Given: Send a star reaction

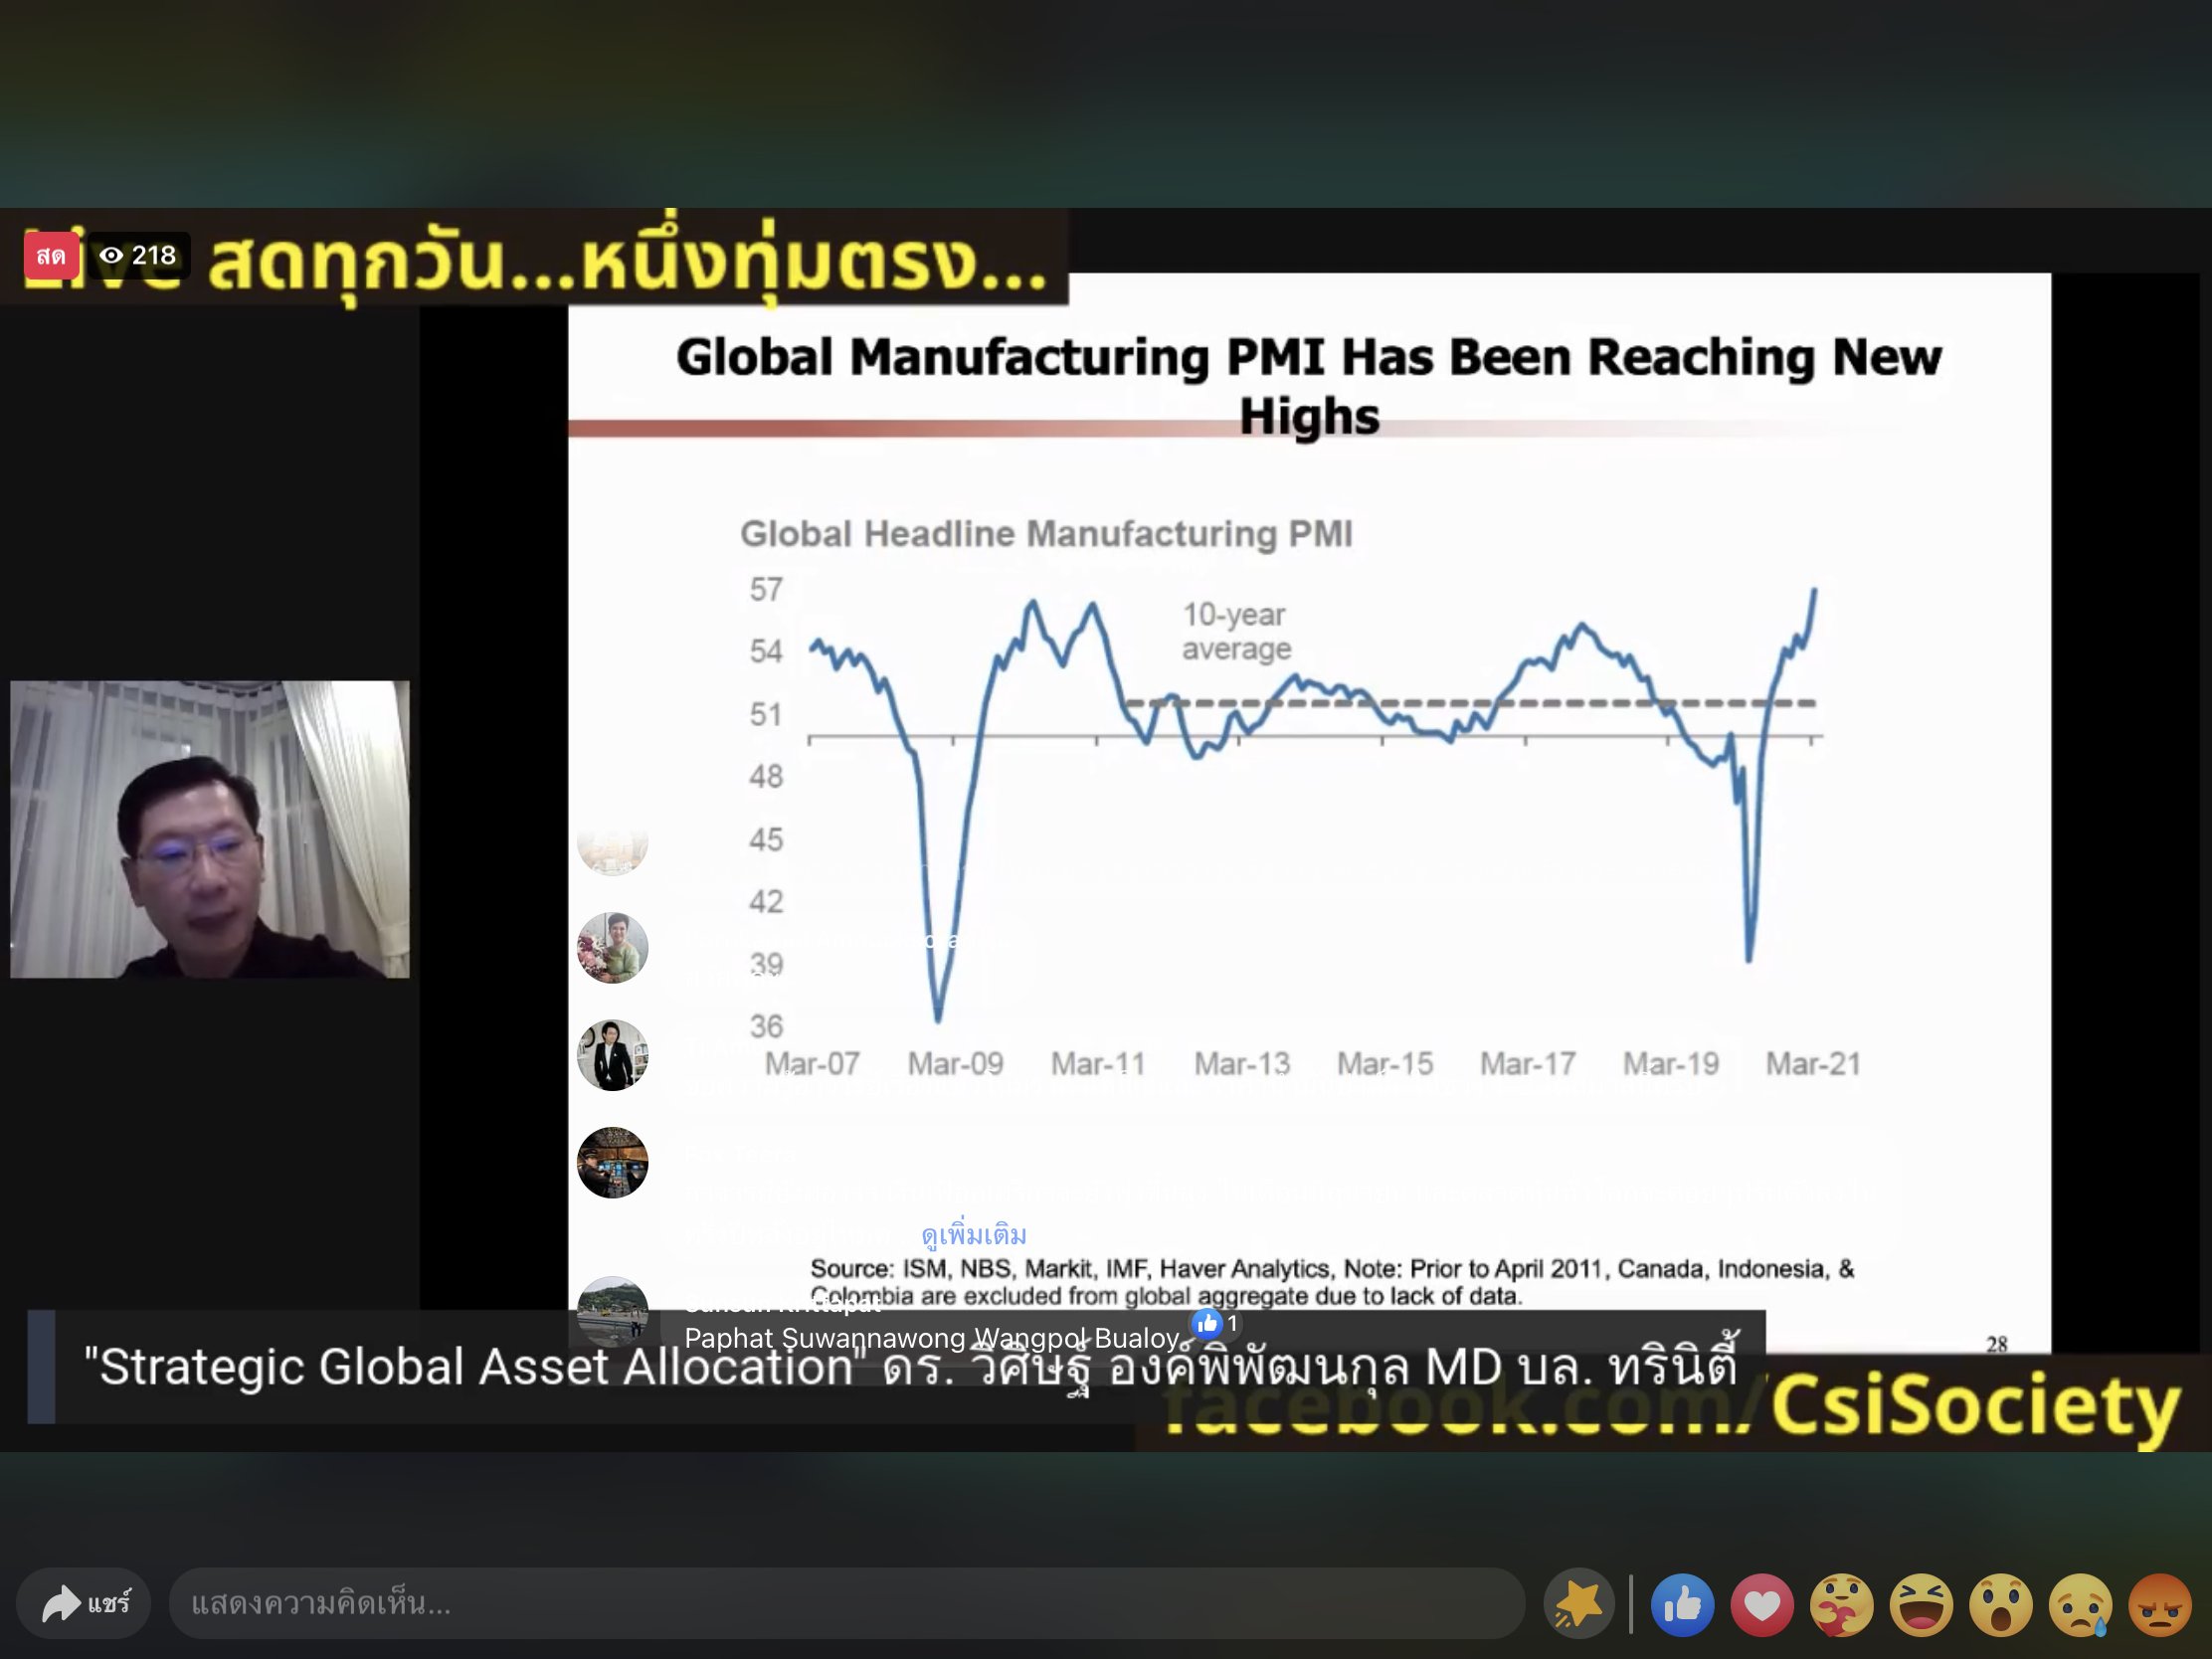Looking at the screenshot, I should 1579,1604.
